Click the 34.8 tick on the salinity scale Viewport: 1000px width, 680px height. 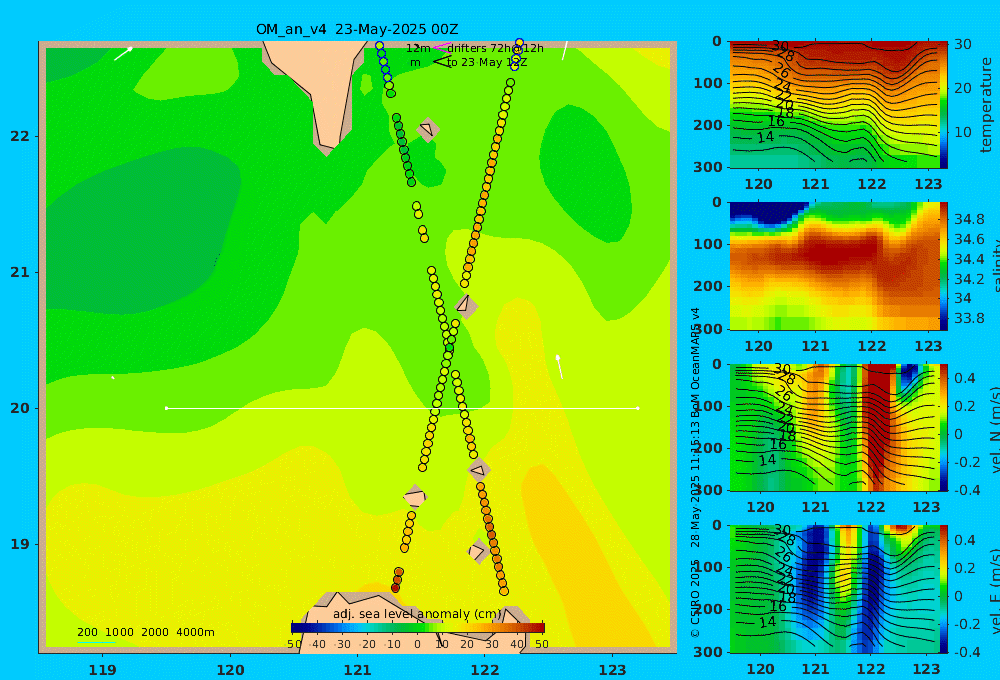click(969, 219)
